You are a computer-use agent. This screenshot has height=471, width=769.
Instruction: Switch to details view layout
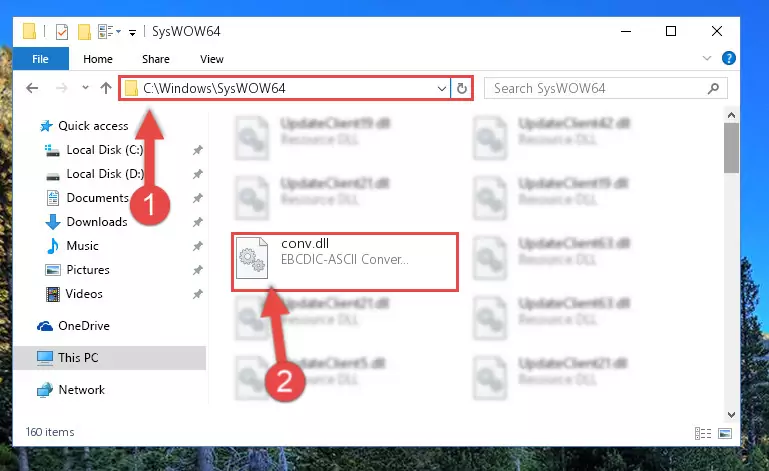pos(703,433)
